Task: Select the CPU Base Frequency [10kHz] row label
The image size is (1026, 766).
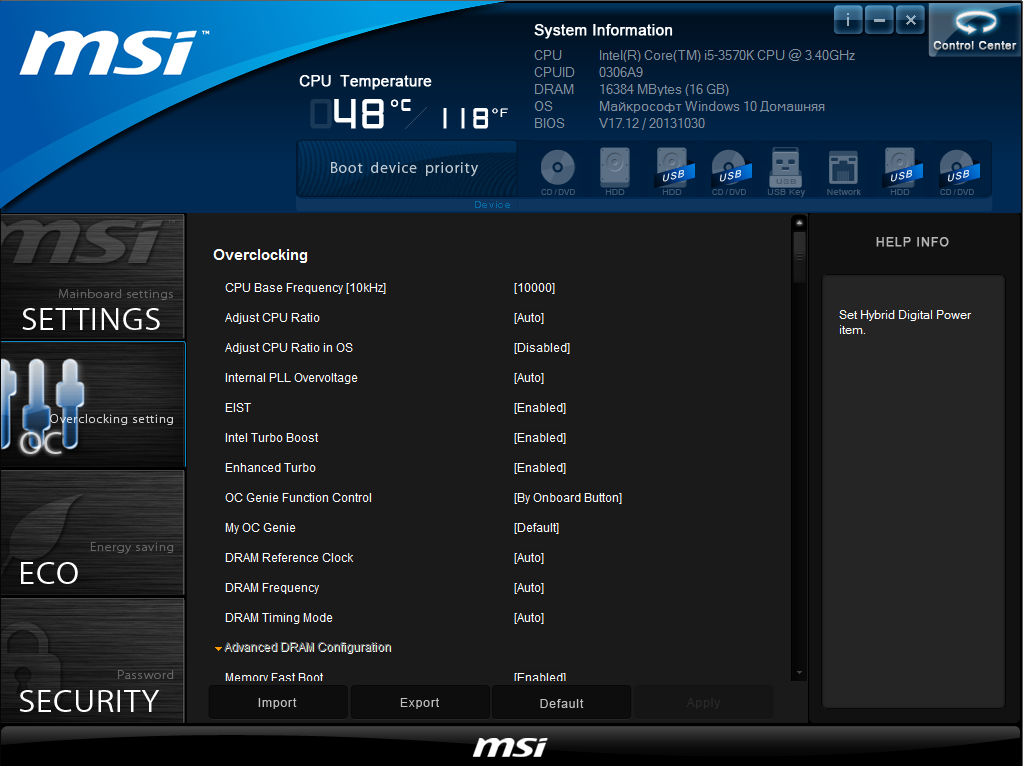Action: click(x=306, y=288)
